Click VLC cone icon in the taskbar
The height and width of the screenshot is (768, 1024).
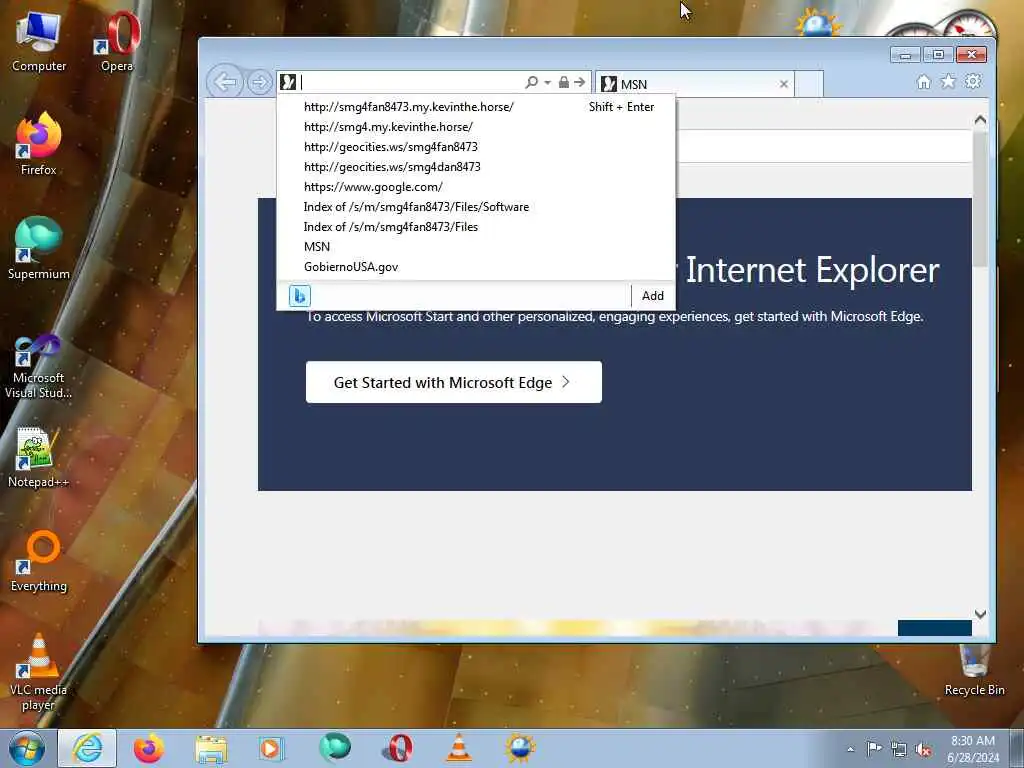click(458, 748)
